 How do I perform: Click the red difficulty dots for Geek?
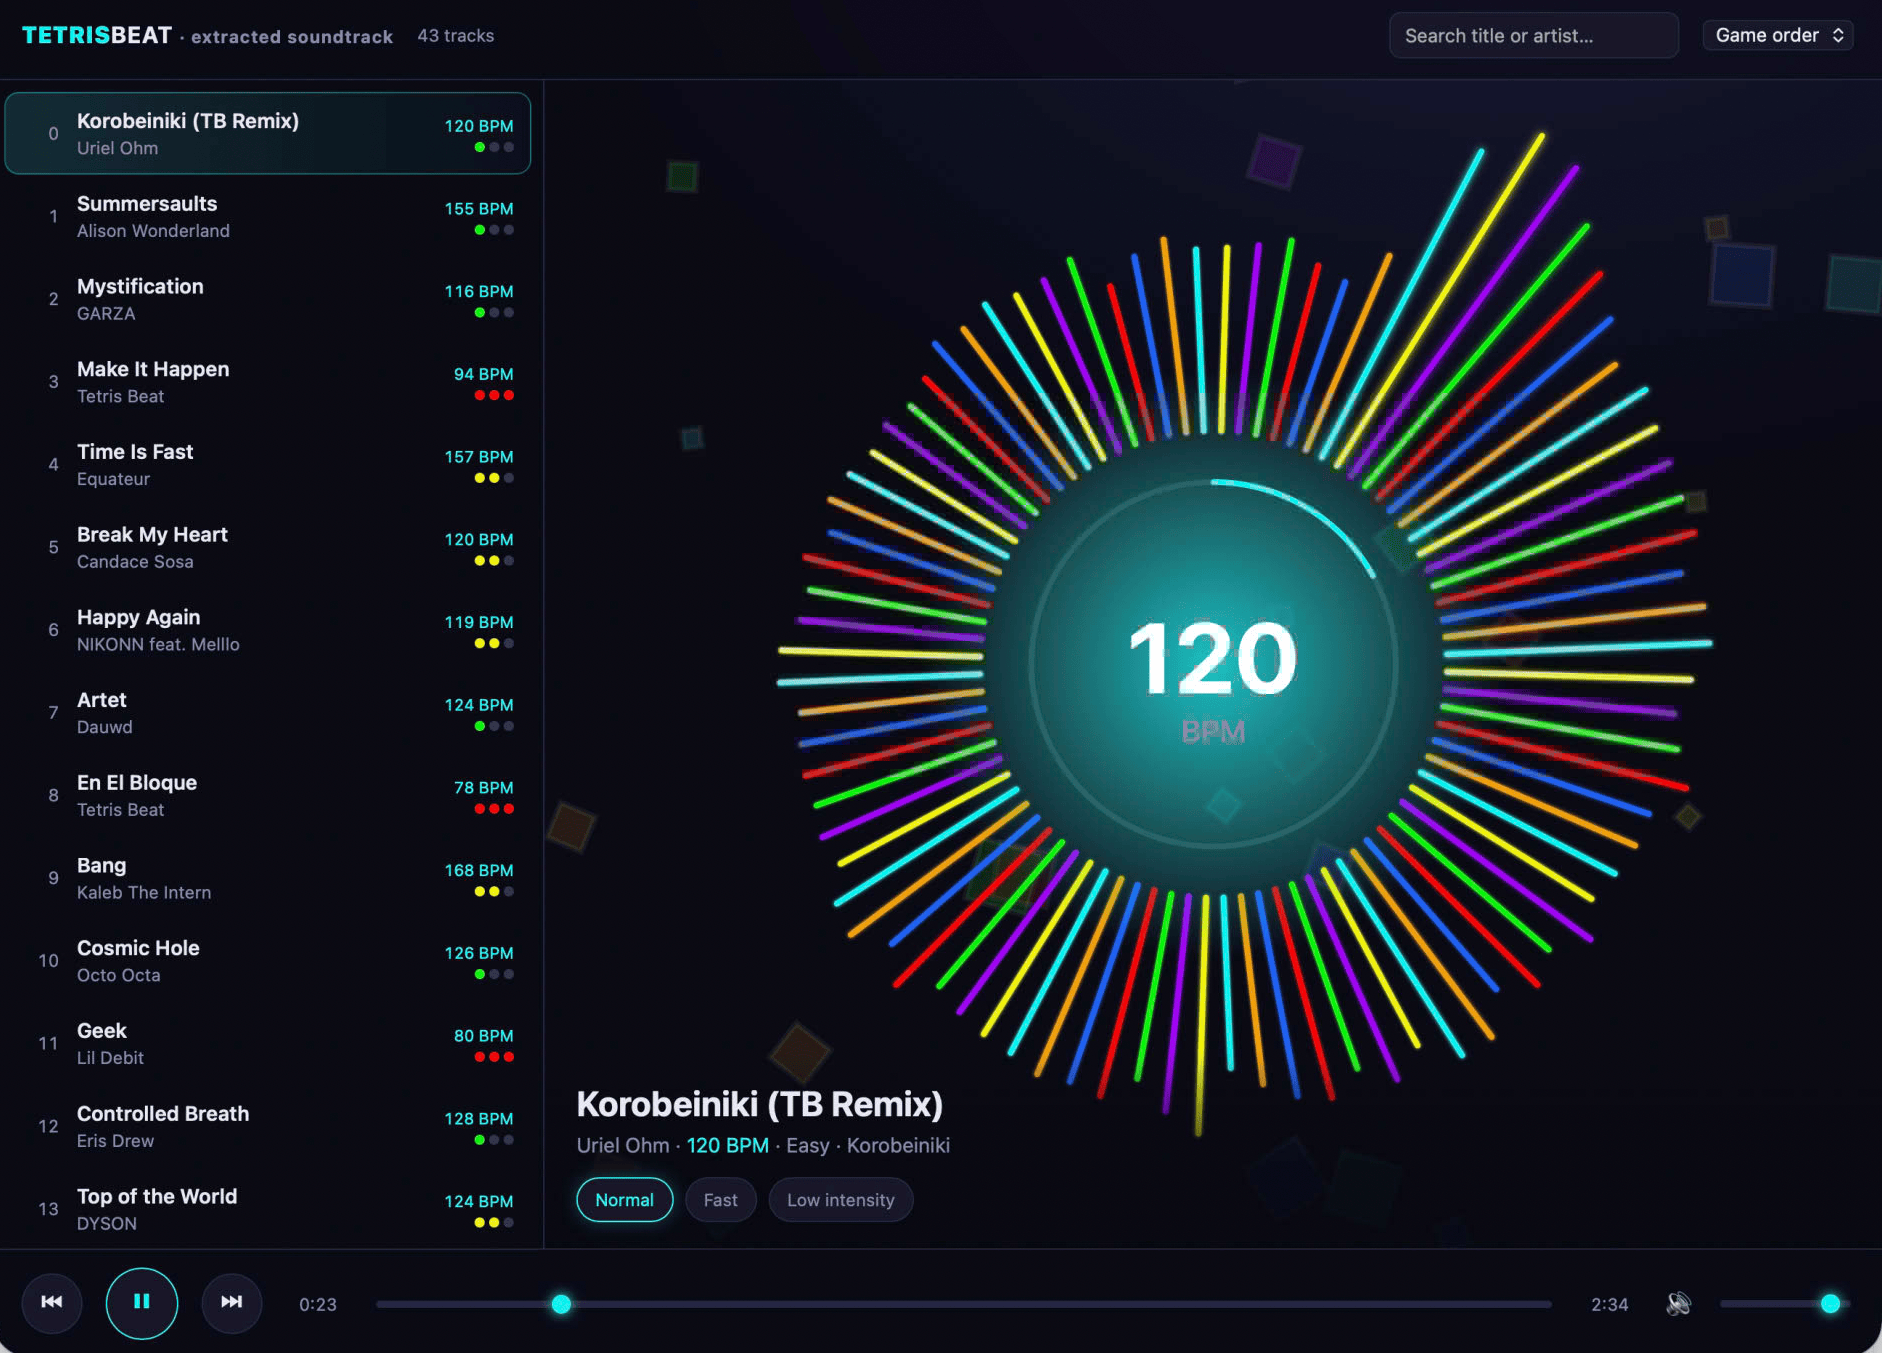tap(494, 1057)
